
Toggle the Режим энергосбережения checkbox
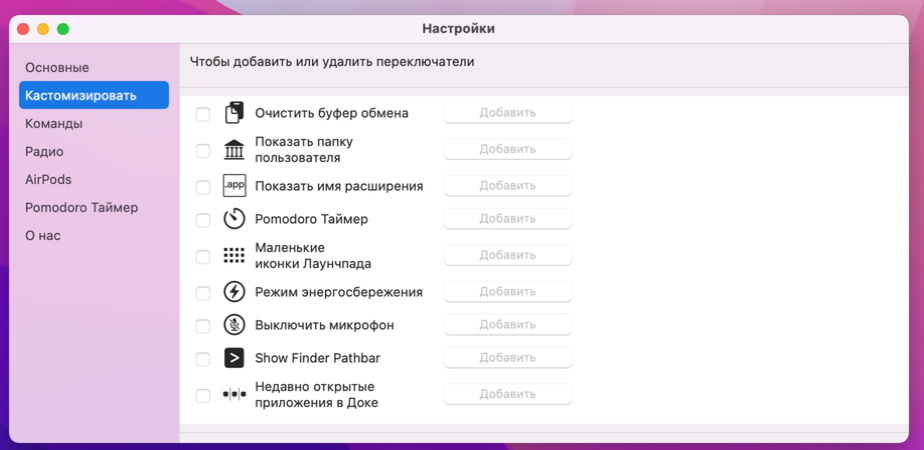(203, 293)
